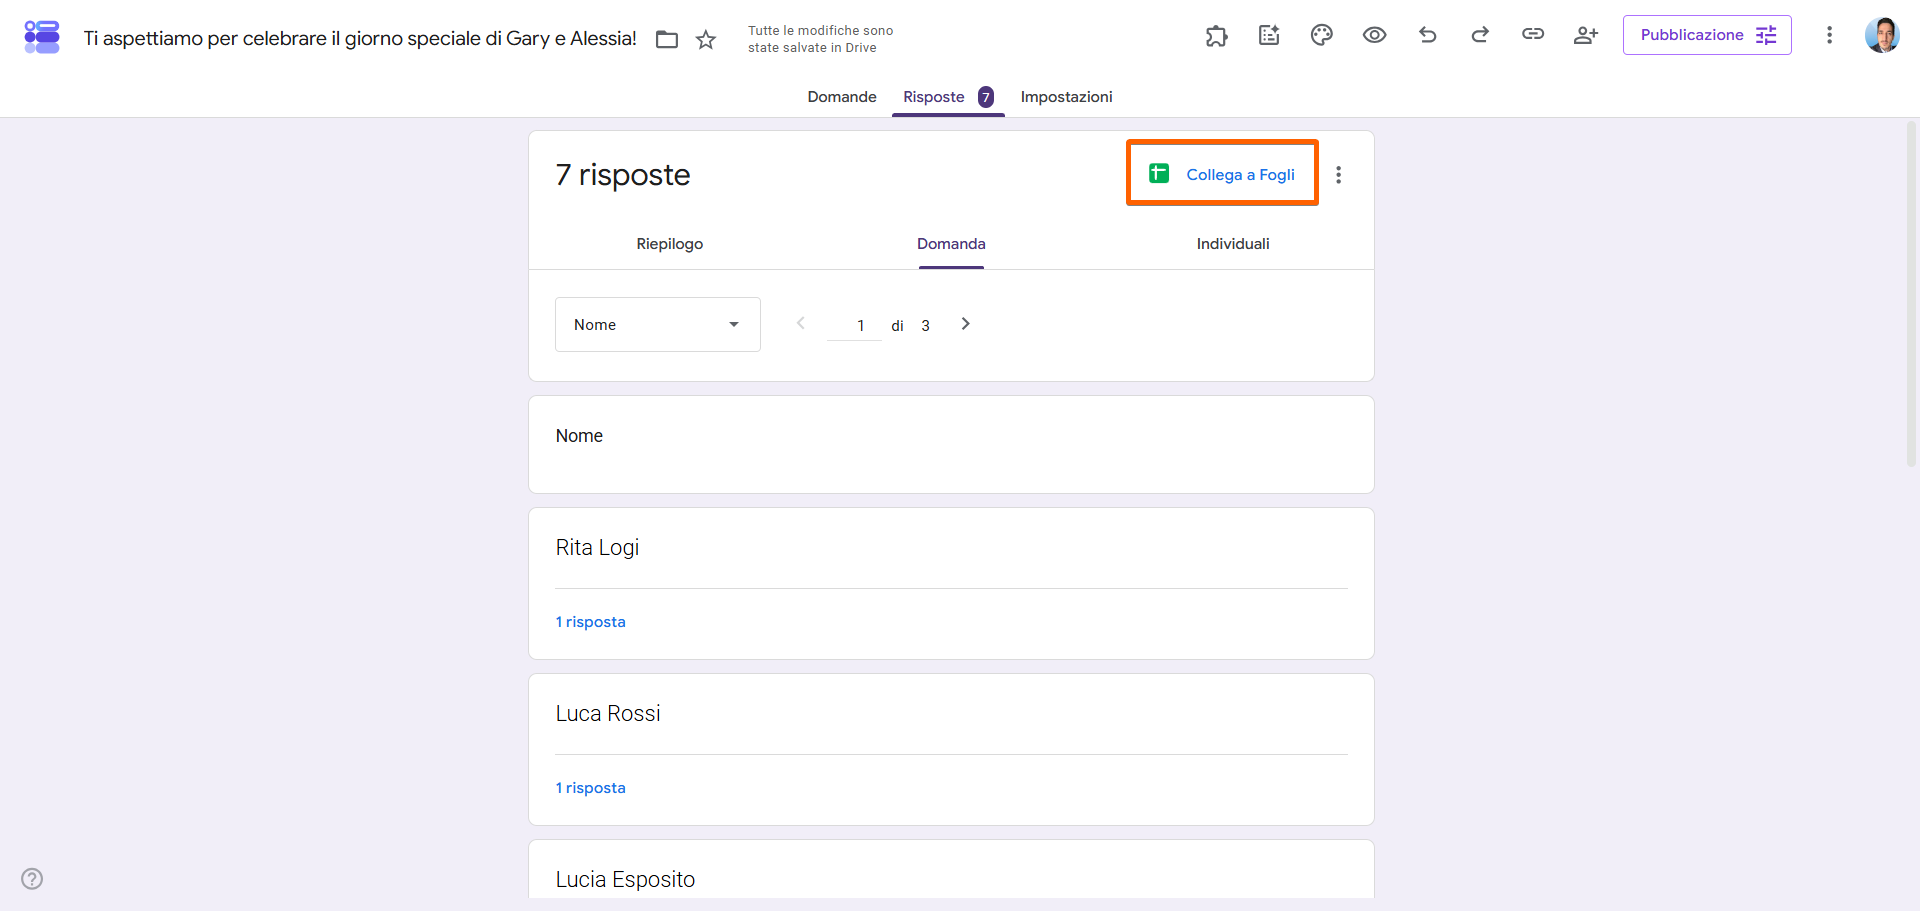Switch to the Domande tab

(842, 97)
